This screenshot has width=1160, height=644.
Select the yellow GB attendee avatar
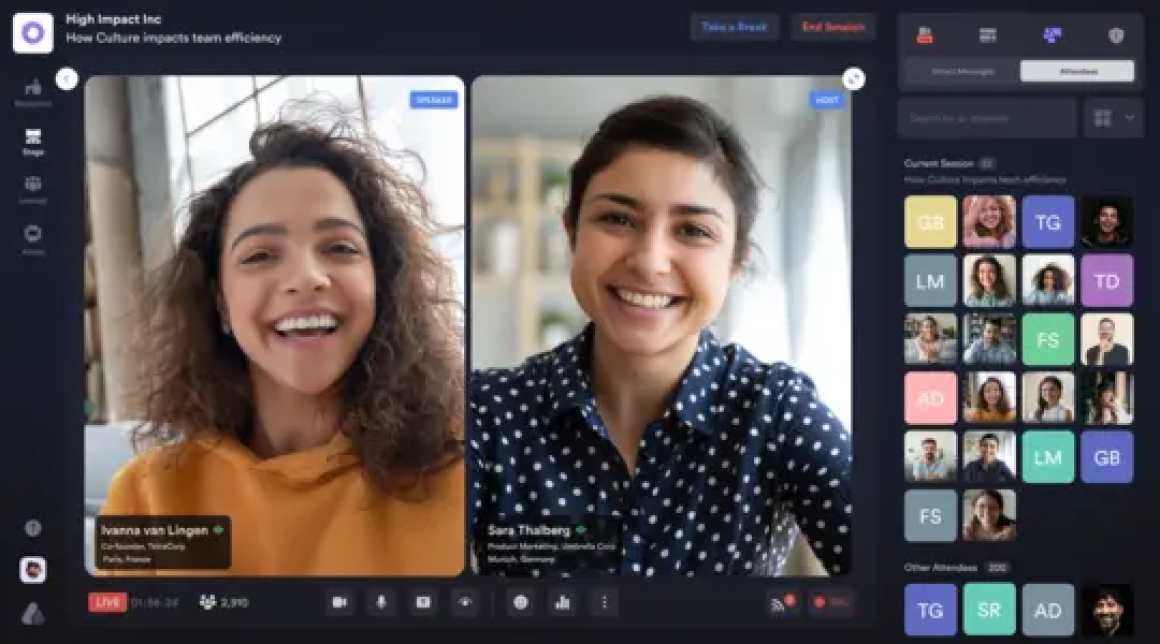[x=930, y=222]
